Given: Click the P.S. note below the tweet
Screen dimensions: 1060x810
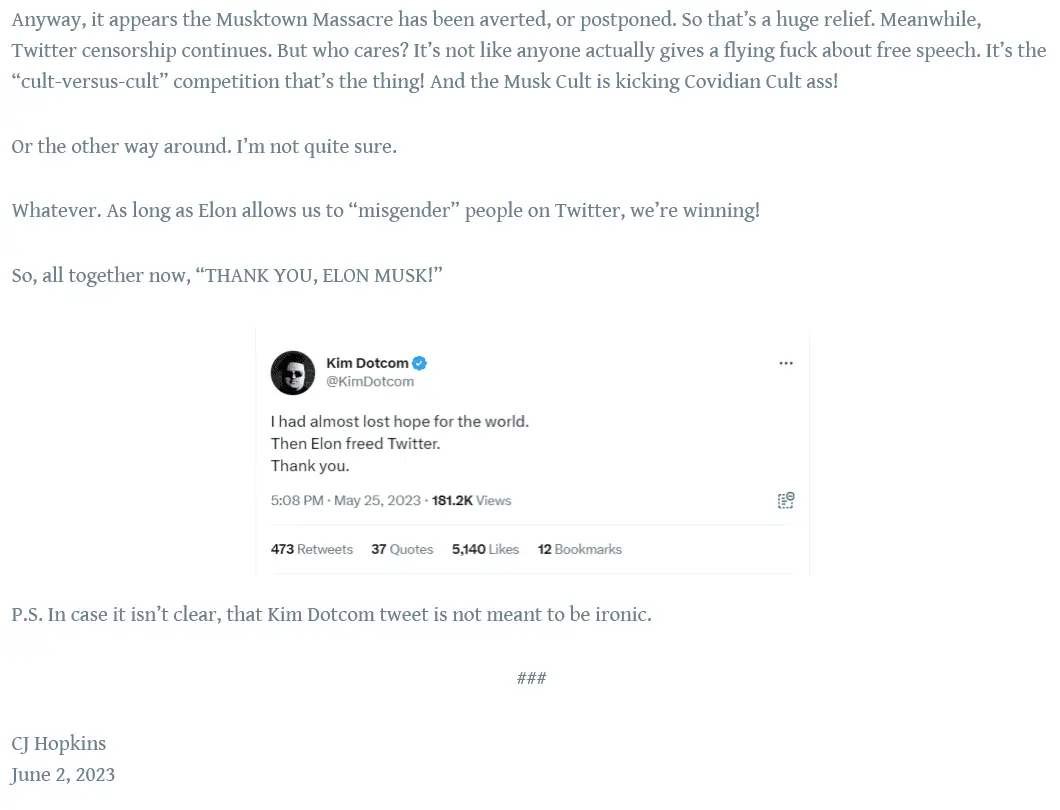Looking at the screenshot, I should point(331,614).
